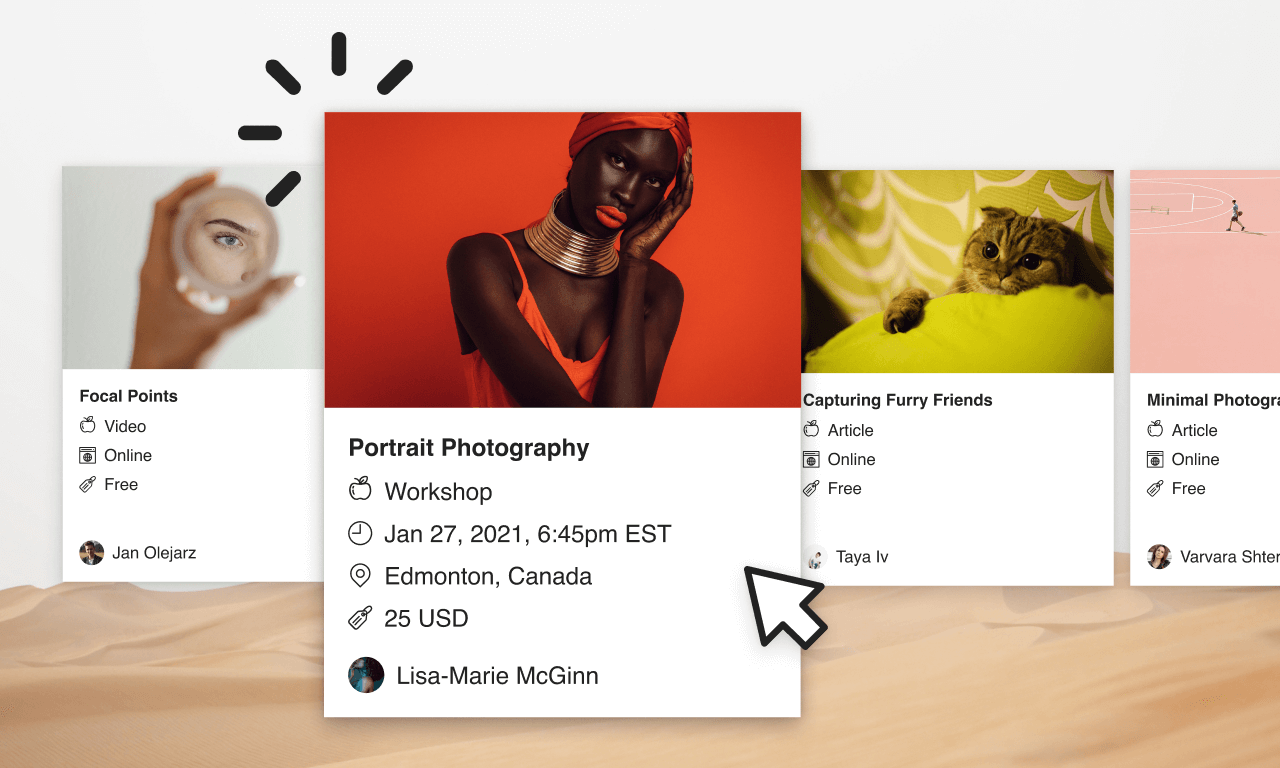Click the apple icon in Capturing Furry Friends card
This screenshot has height=768, width=1280.
(811, 429)
